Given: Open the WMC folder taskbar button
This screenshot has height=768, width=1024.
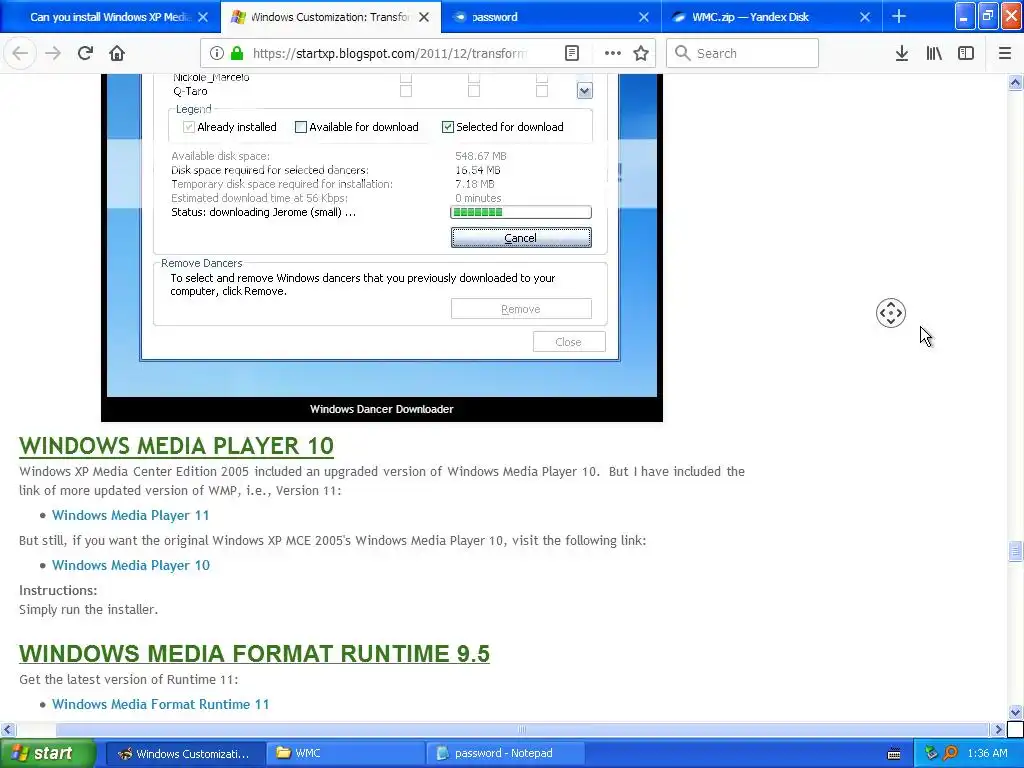Looking at the screenshot, I should tap(345, 754).
